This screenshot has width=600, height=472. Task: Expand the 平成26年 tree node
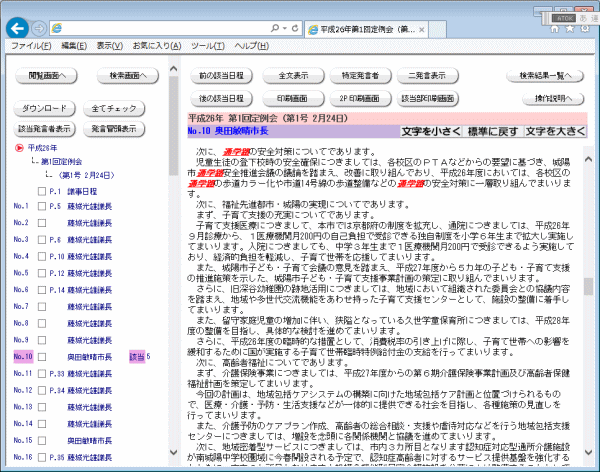[x=42, y=148]
